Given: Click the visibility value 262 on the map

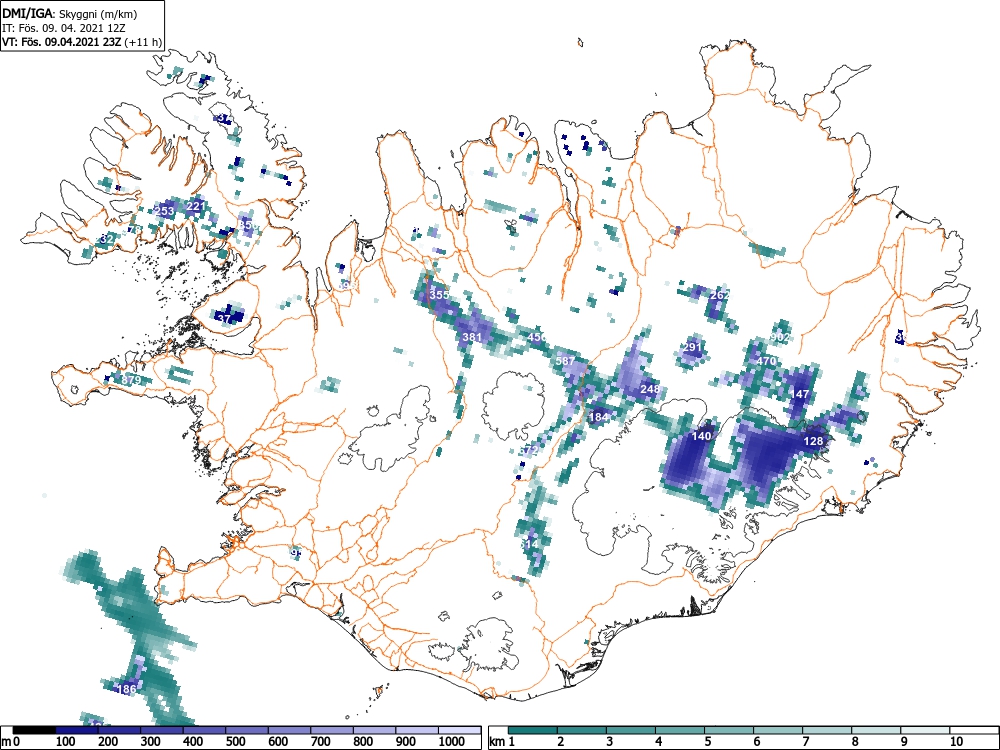Looking at the screenshot, I should [x=719, y=295].
